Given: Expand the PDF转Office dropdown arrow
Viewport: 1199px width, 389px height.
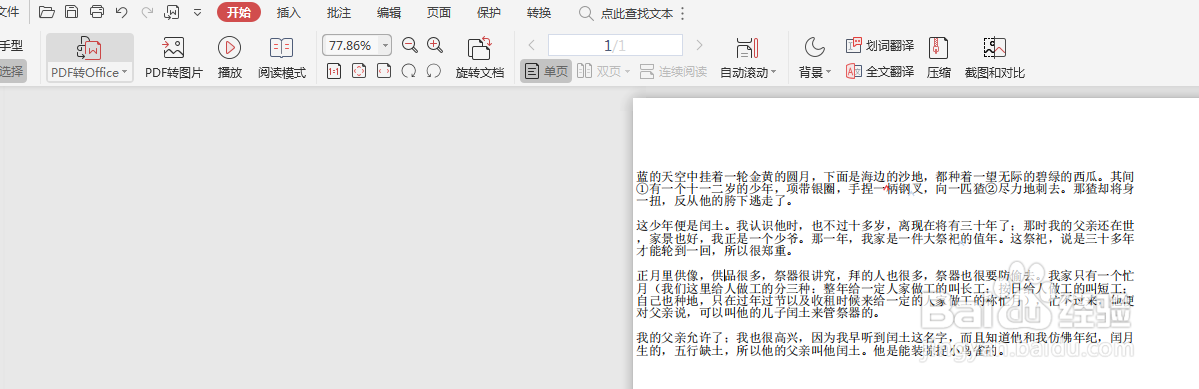Looking at the screenshot, I should point(126,73).
